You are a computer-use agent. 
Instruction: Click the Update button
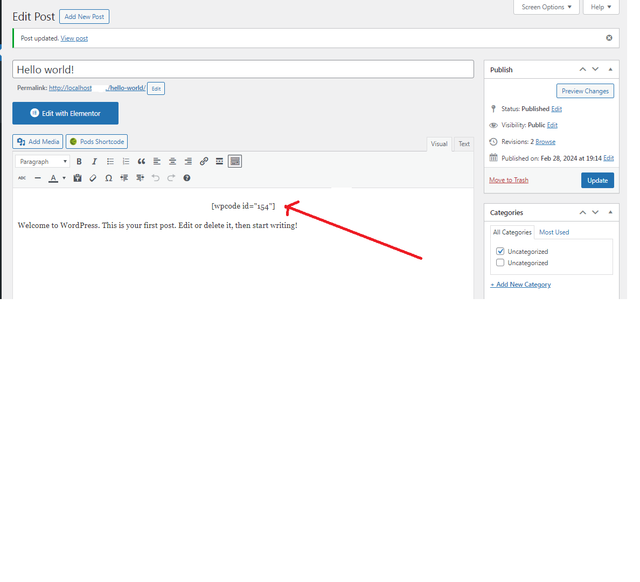(598, 180)
